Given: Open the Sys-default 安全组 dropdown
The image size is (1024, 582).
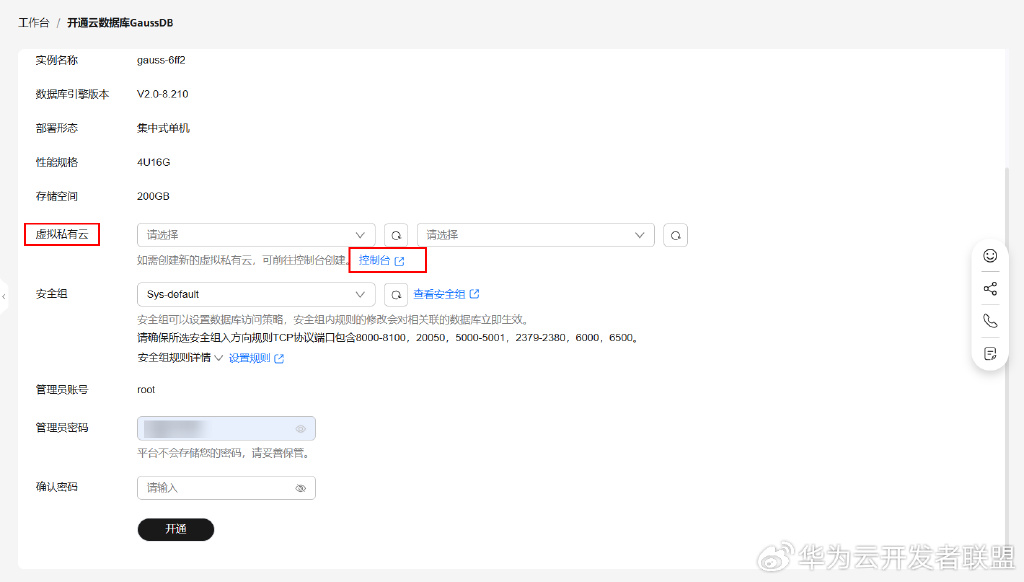Looking at the screenshot, I should click(x=256, y=295).
